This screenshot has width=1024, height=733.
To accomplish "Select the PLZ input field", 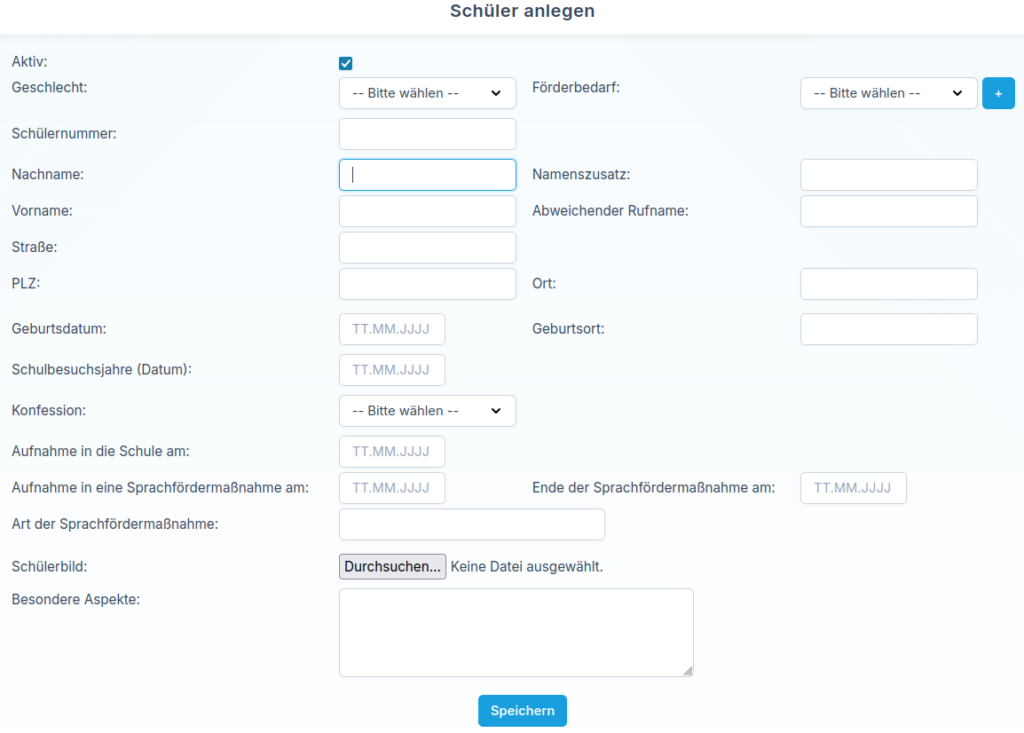I will tap(427, 284).
